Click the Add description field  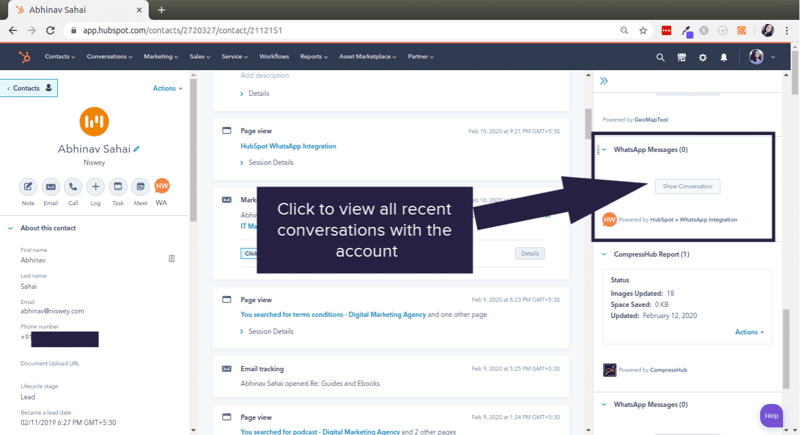[265, 75]
